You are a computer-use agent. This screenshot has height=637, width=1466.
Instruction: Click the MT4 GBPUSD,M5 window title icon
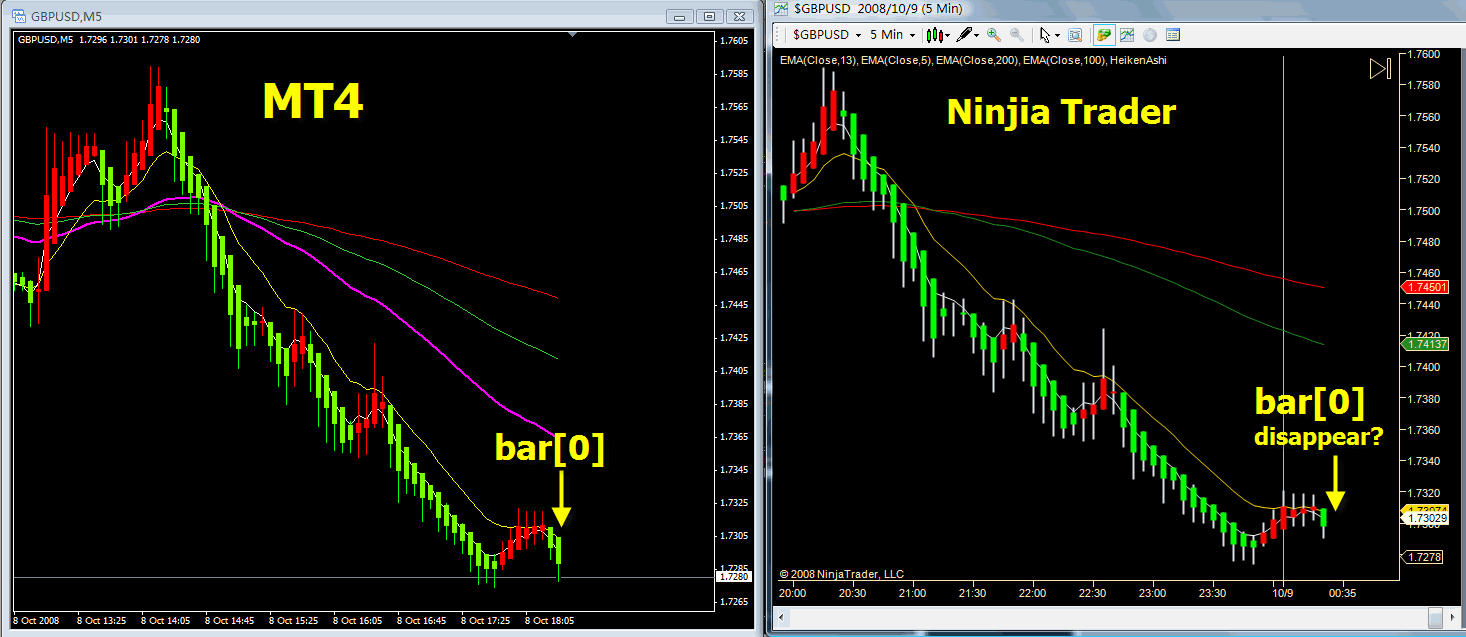pyautogui.click(x=19, y=16)
